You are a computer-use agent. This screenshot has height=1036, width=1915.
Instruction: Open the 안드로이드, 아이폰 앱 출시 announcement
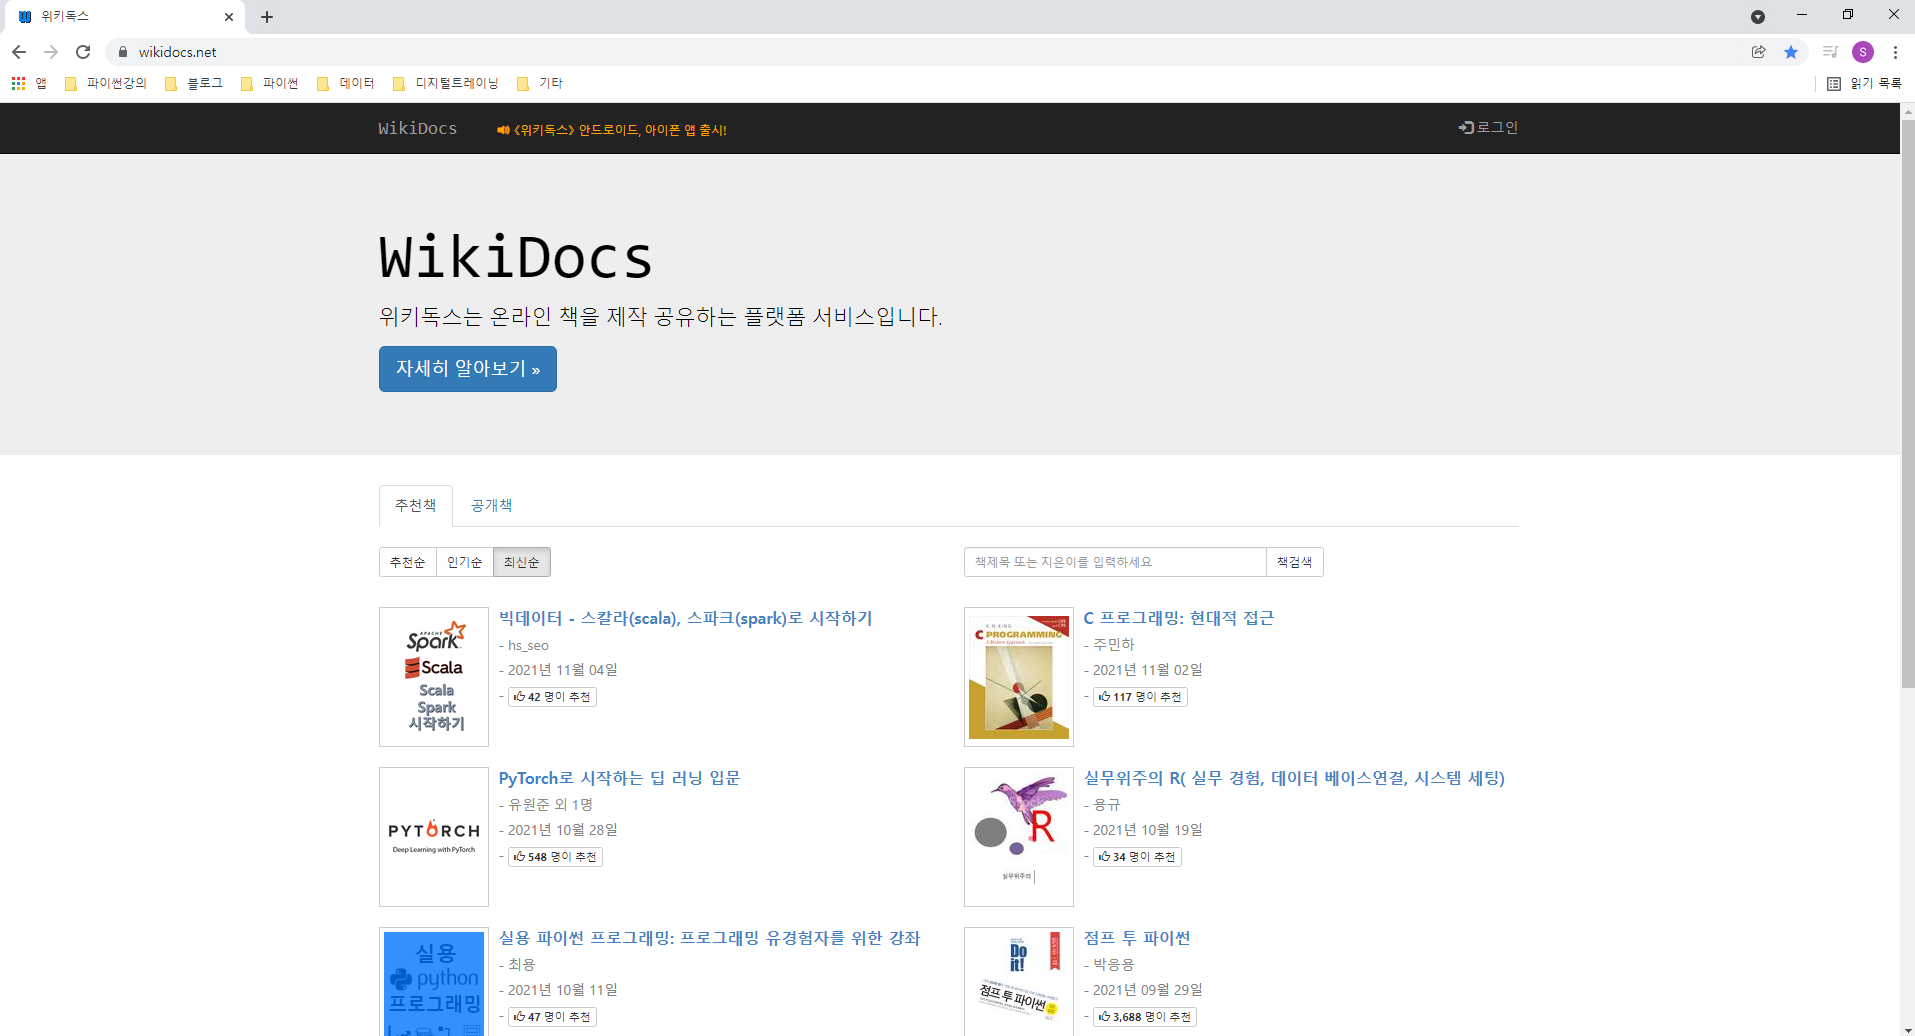[x=612, y=130]
